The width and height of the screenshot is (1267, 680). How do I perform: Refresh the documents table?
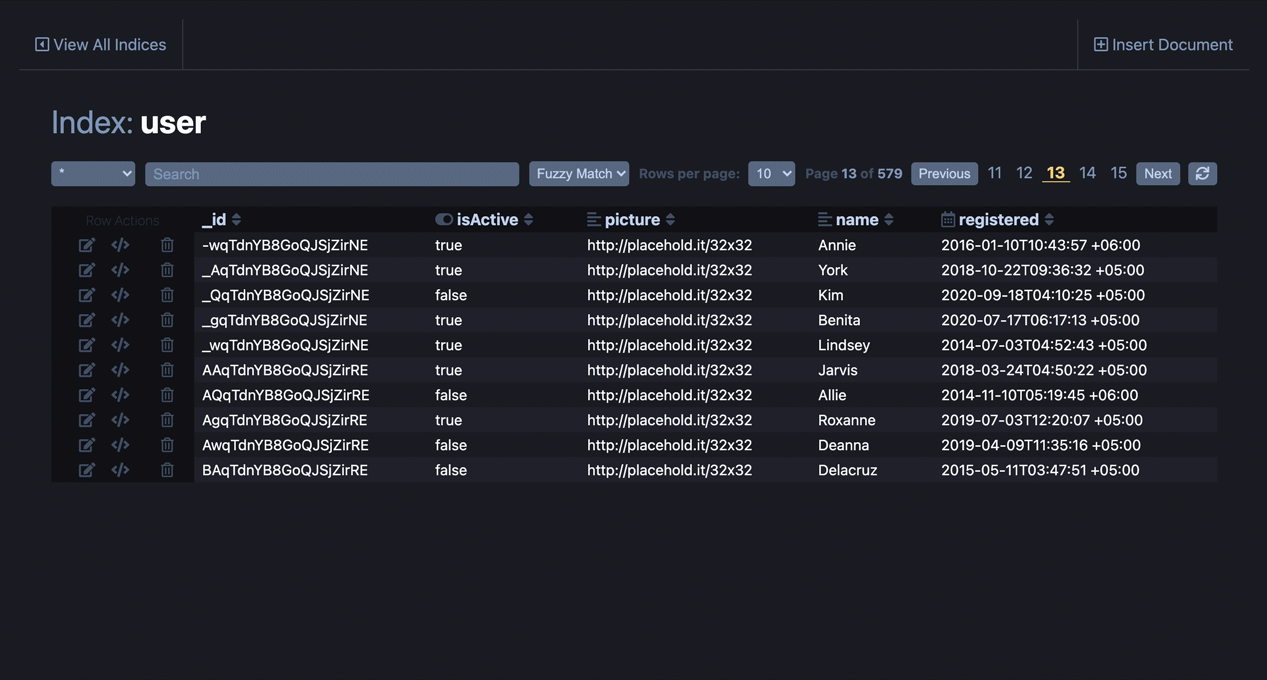coord(1202,172)
